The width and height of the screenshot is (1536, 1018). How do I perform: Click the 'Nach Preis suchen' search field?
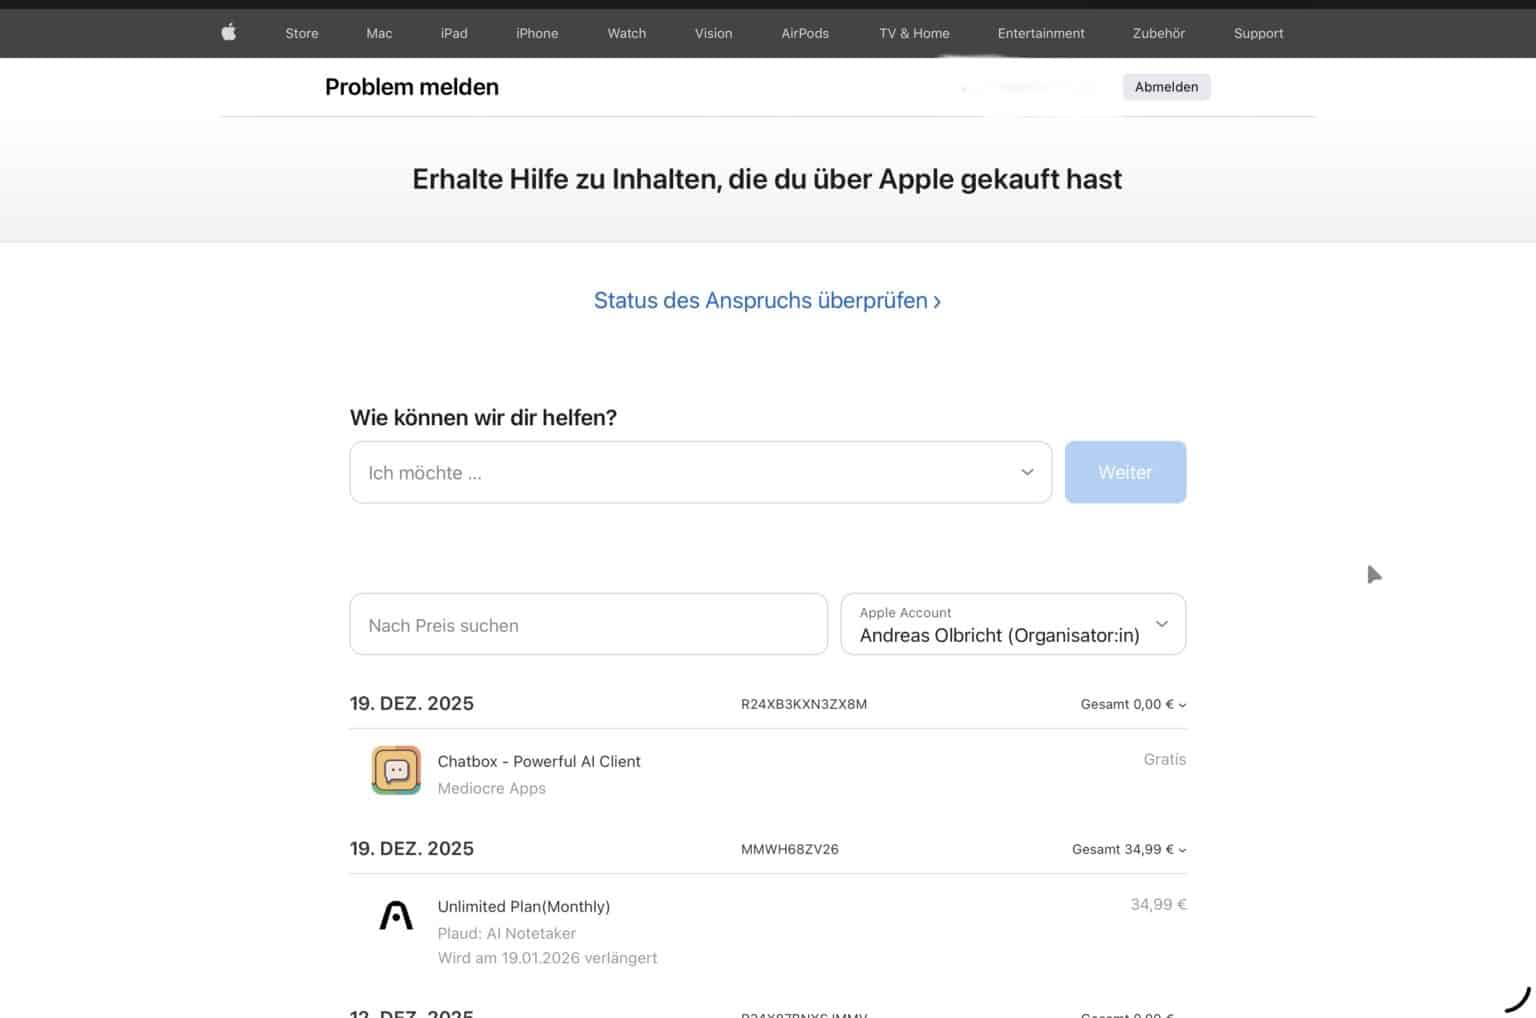(x=588, y=624)
